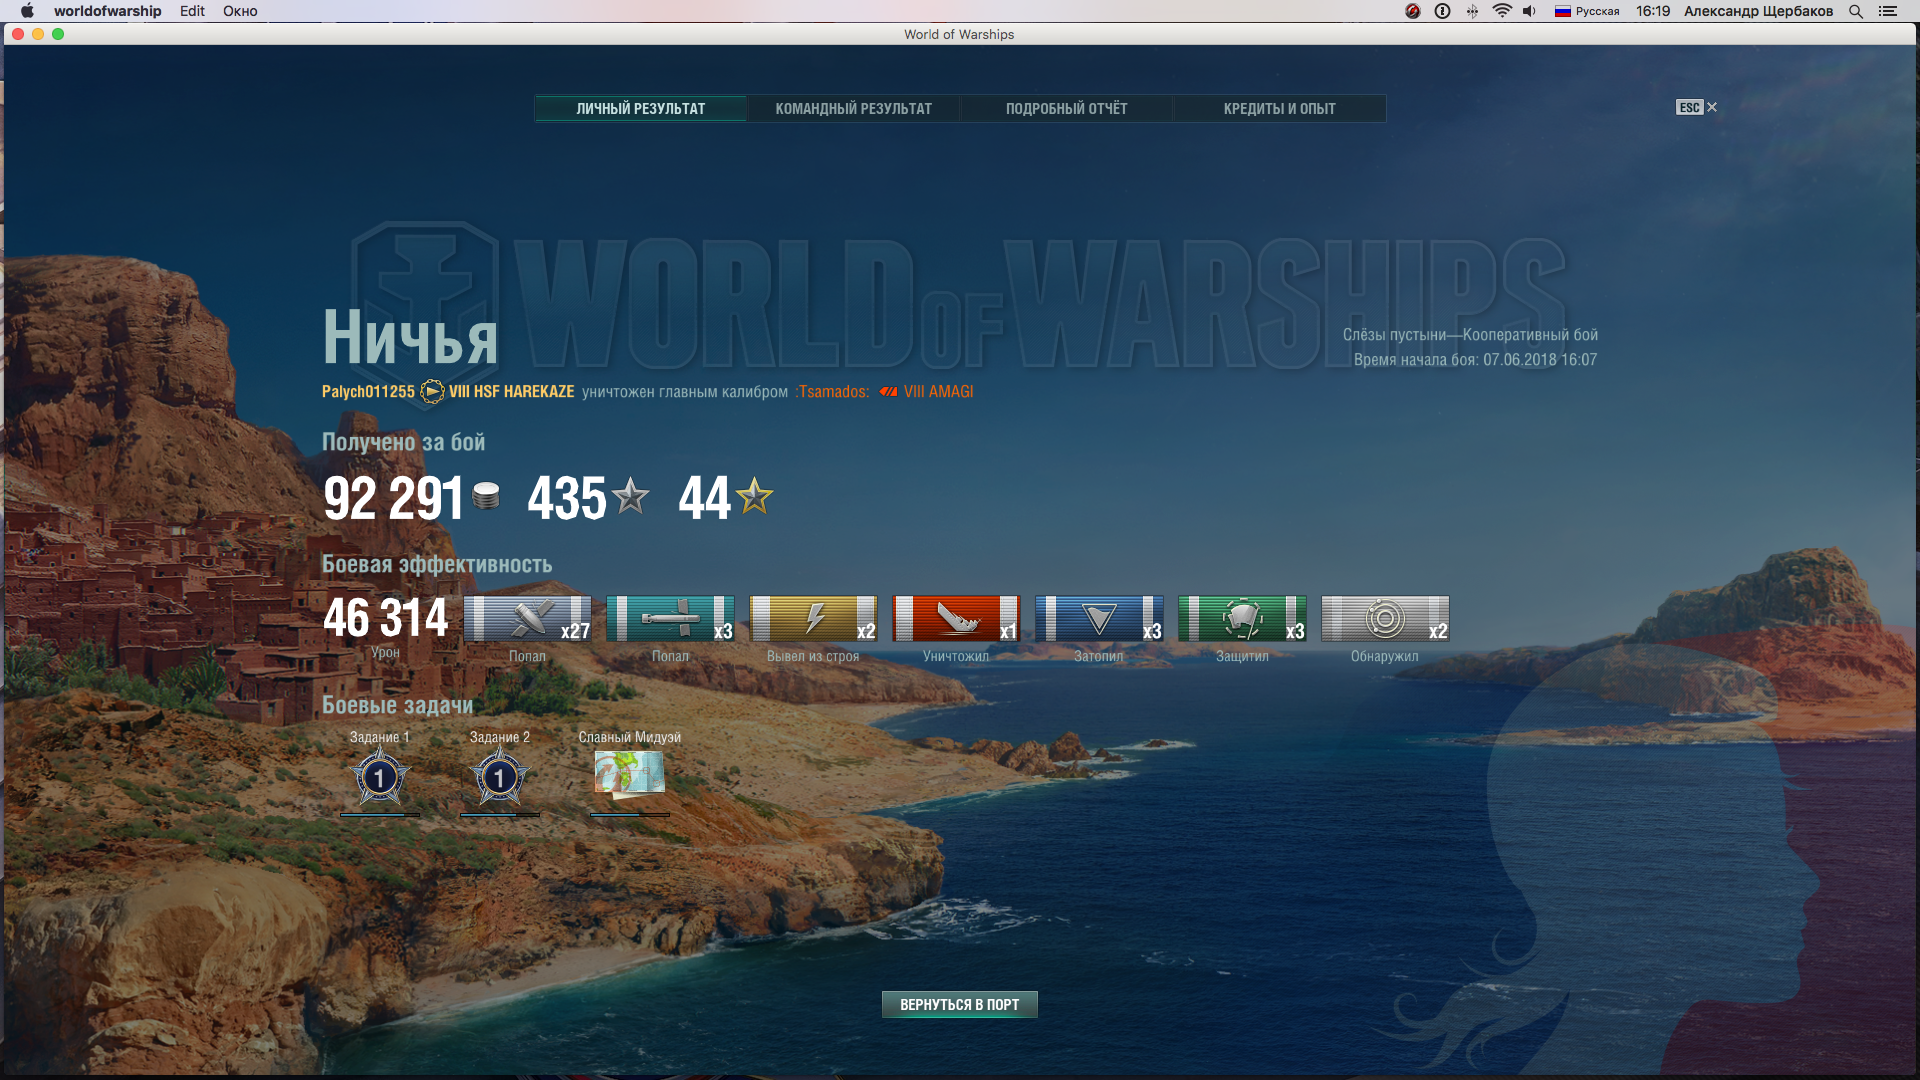
Task: Click the free experience value 44
Action: pyautogui.click(x=705, y=498)
